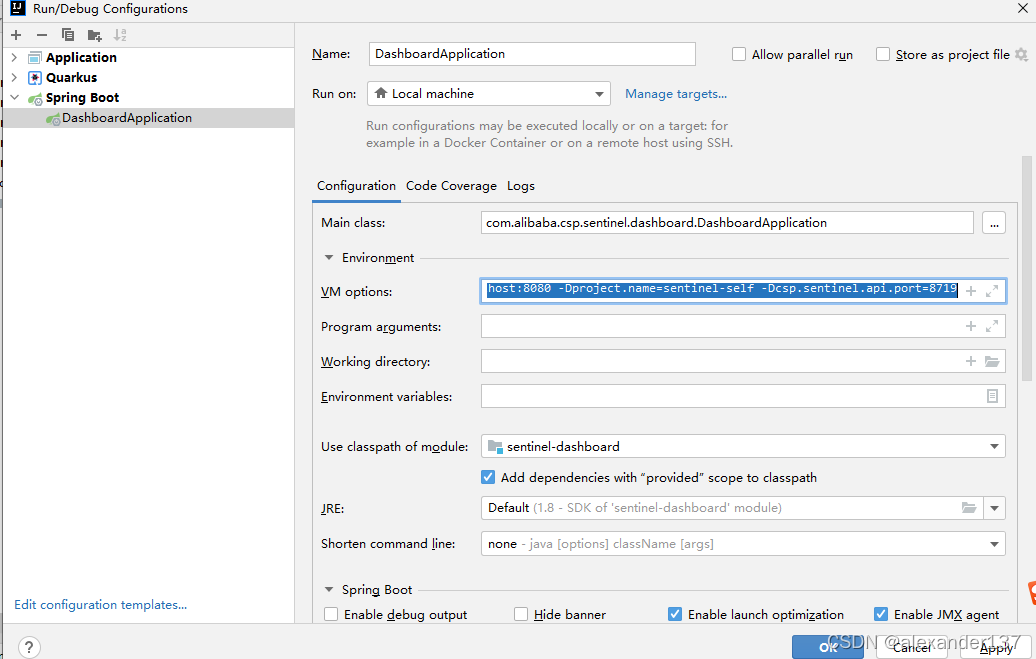Sort configurations alphabetically
1036x659 pixels.
click(x=120, y=35)
